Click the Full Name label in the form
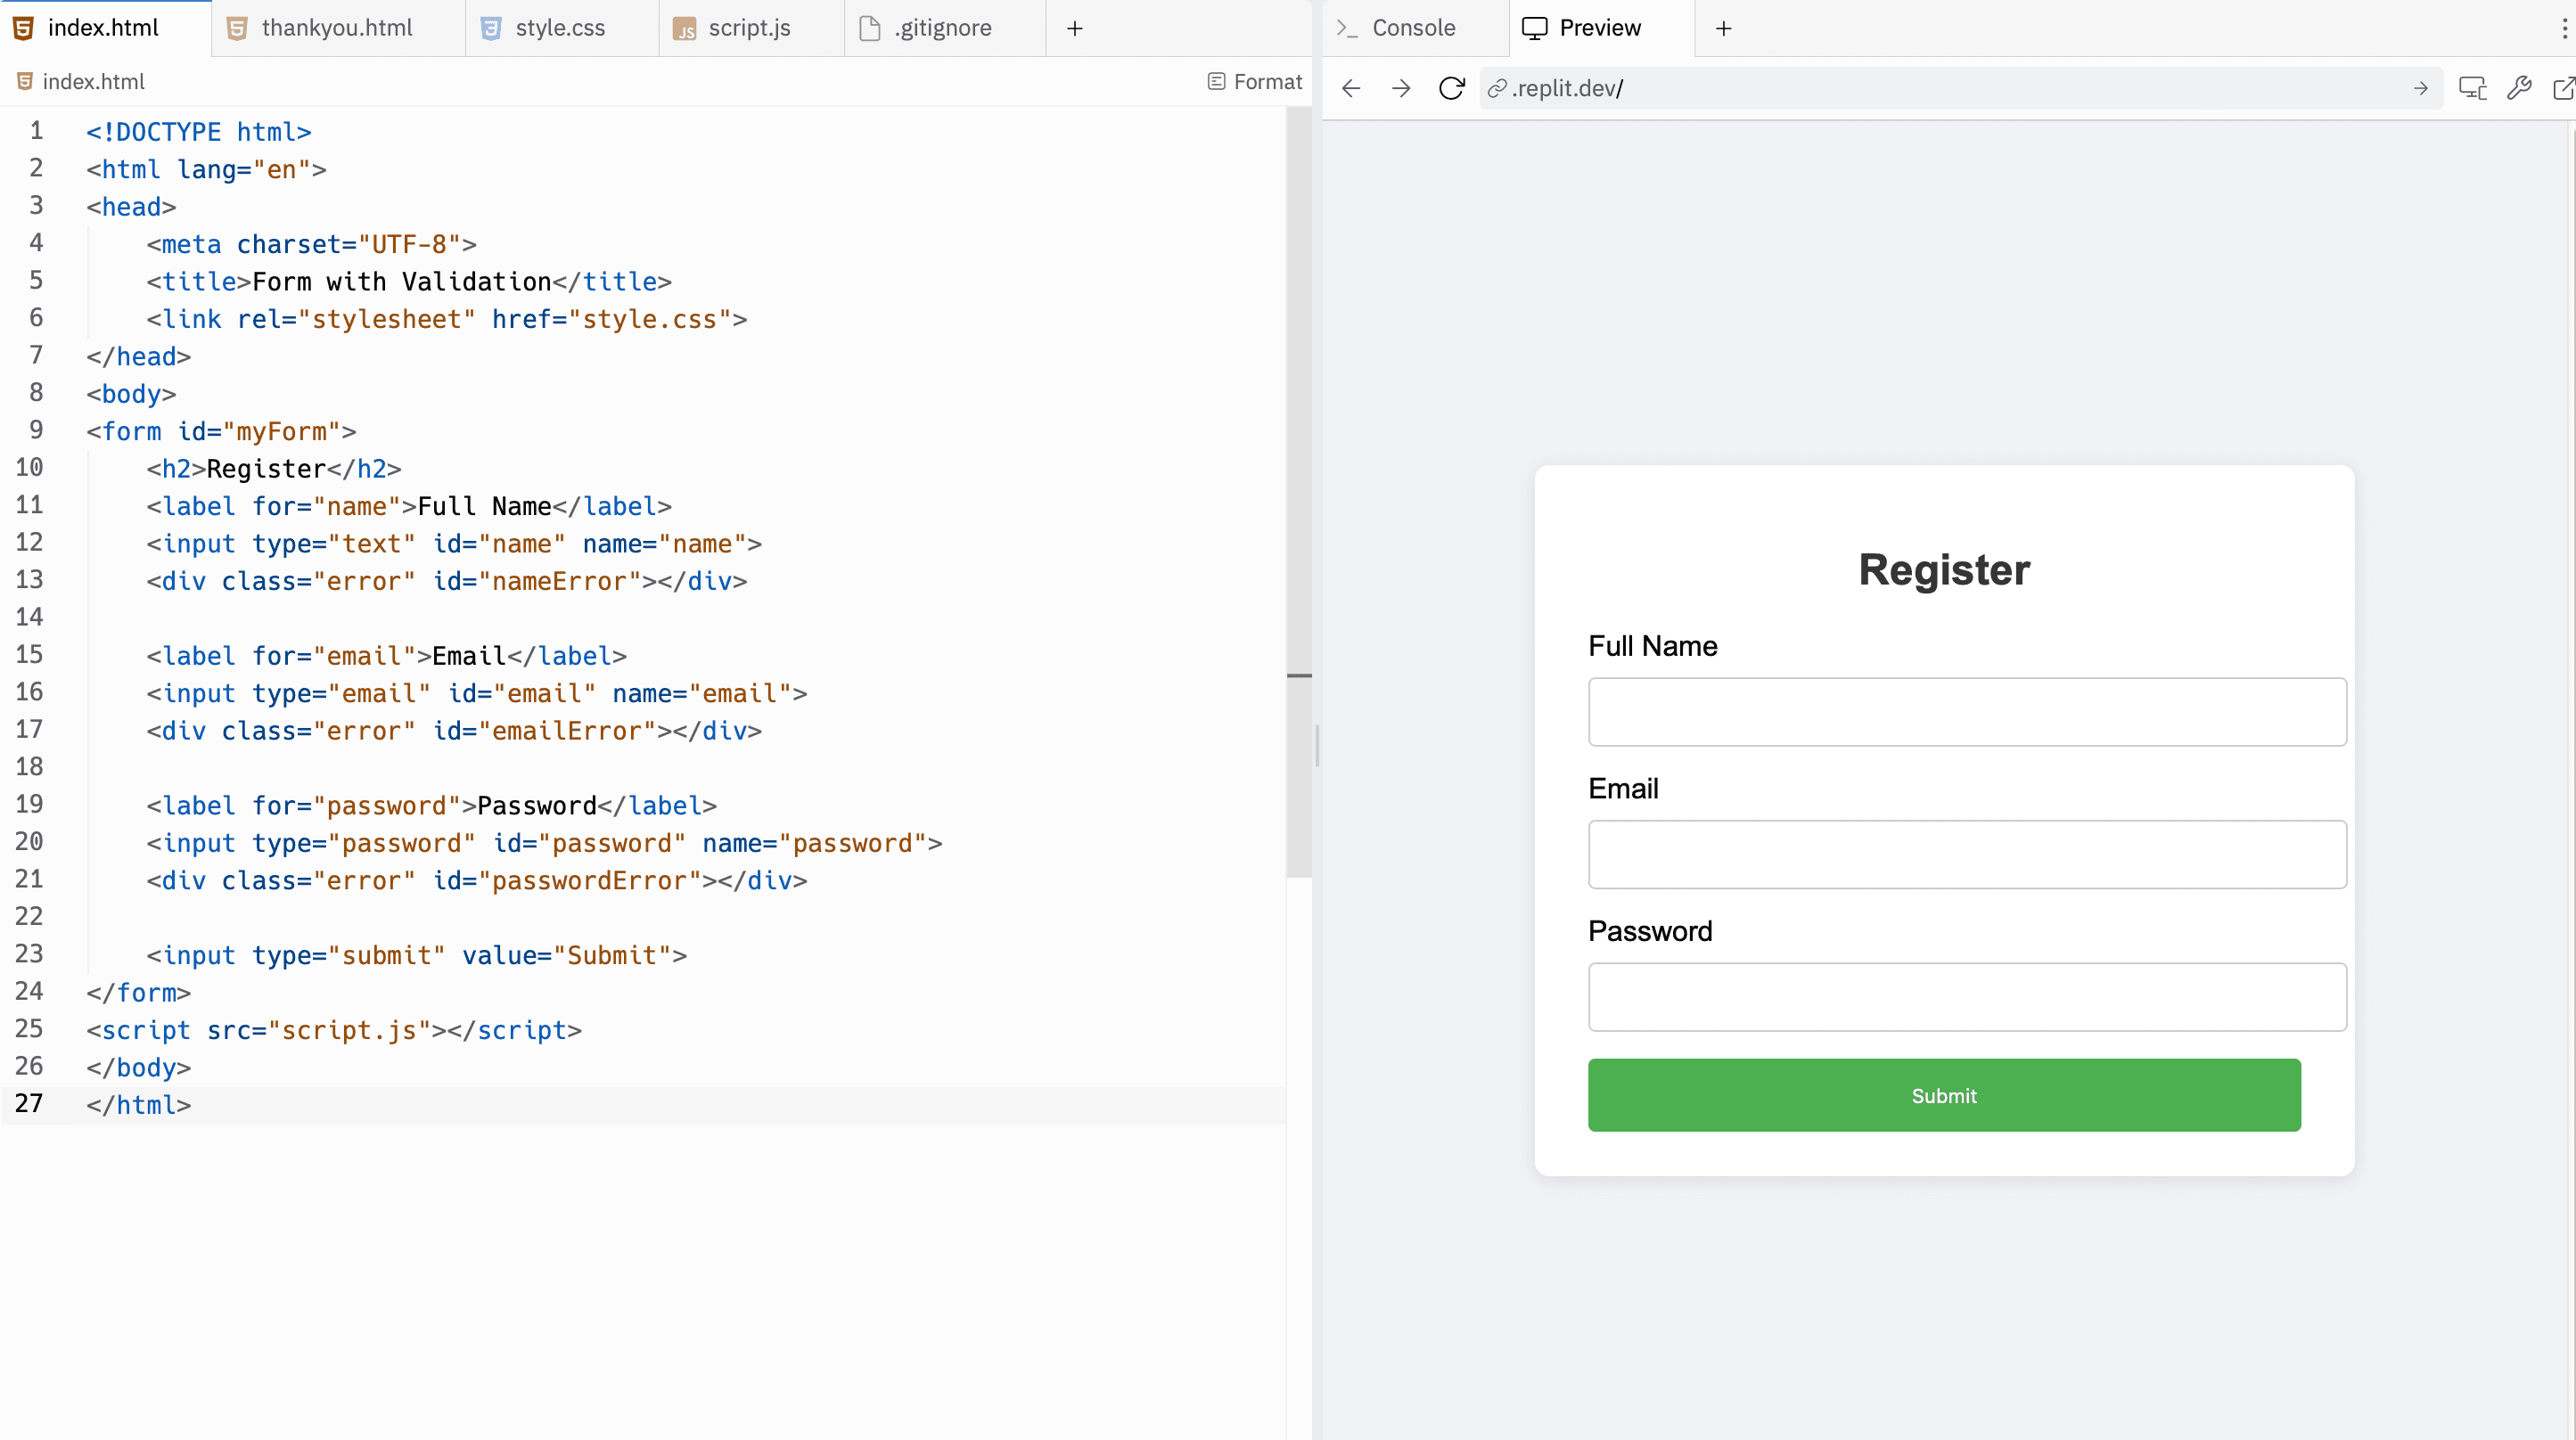Screen dimensions: 2576x1440 [1653, 647]
